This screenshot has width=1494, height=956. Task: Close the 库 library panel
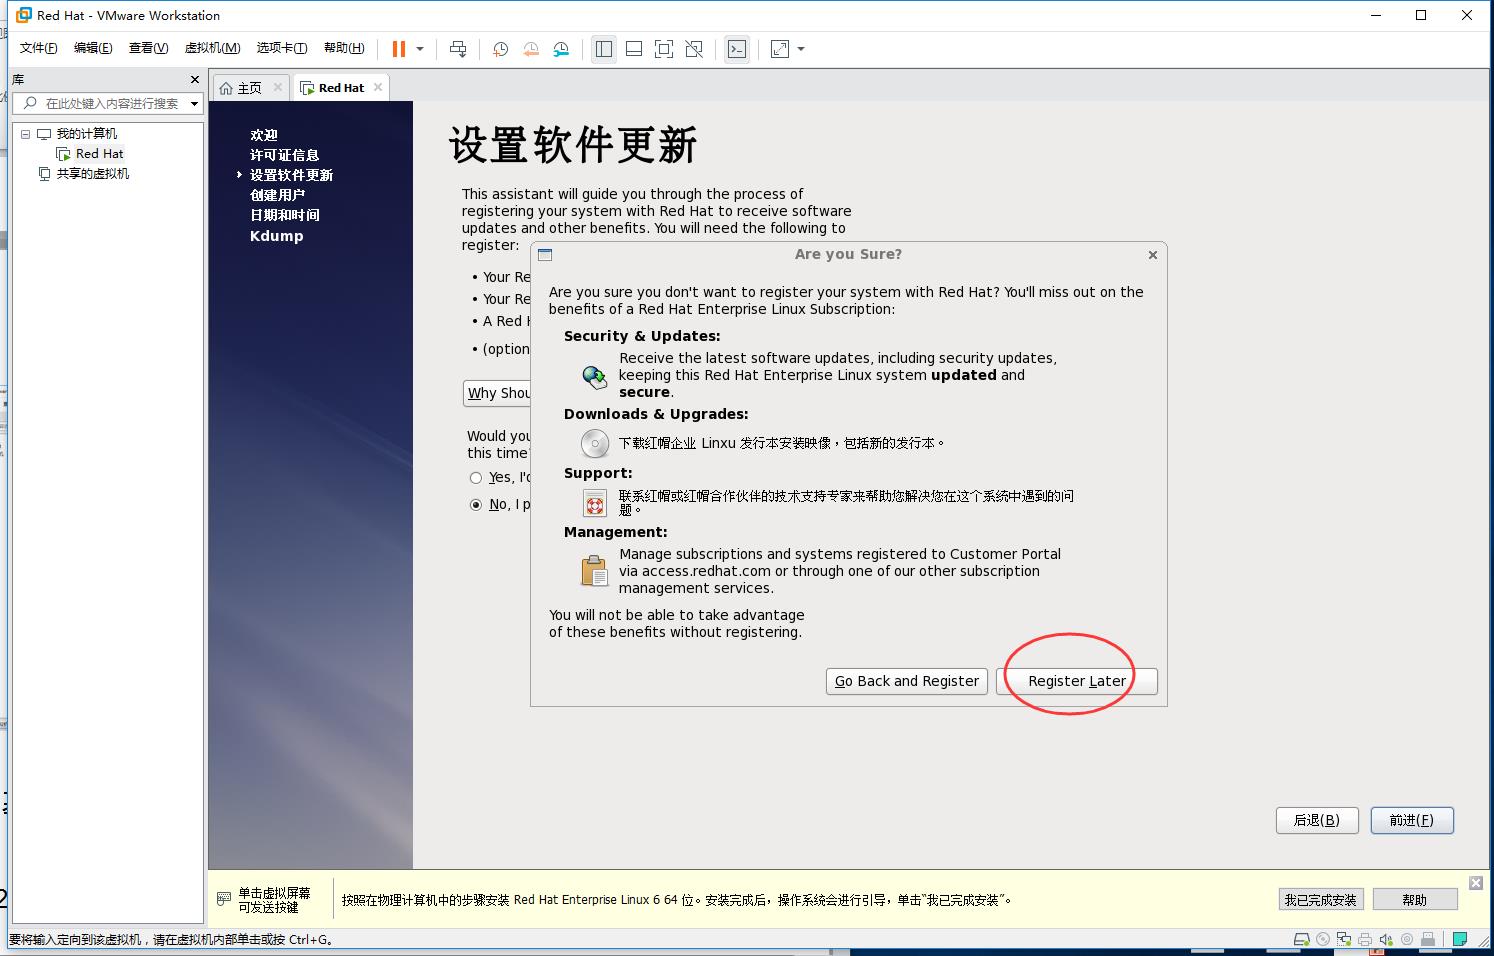[195, 79]
